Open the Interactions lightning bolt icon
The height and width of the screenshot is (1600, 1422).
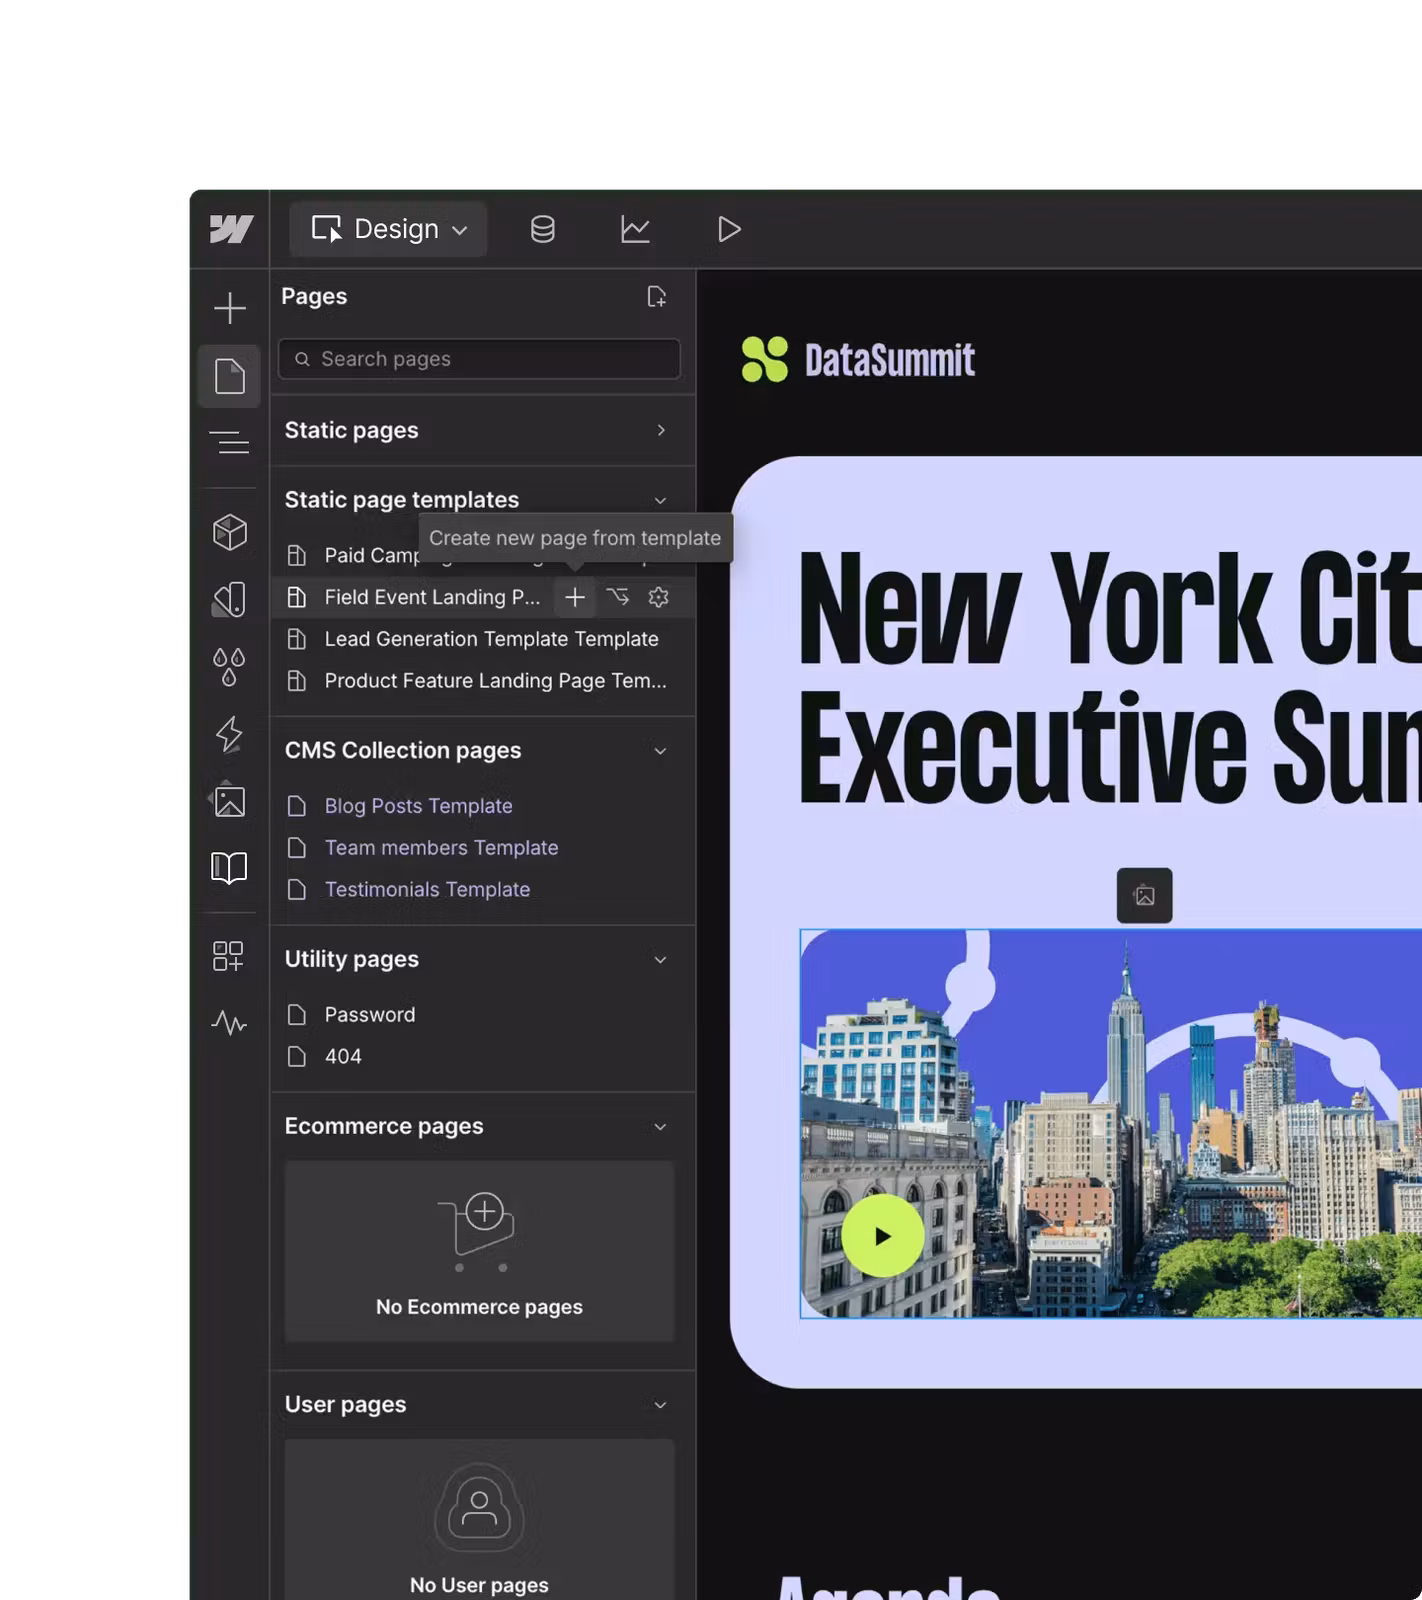click(229, 734)
